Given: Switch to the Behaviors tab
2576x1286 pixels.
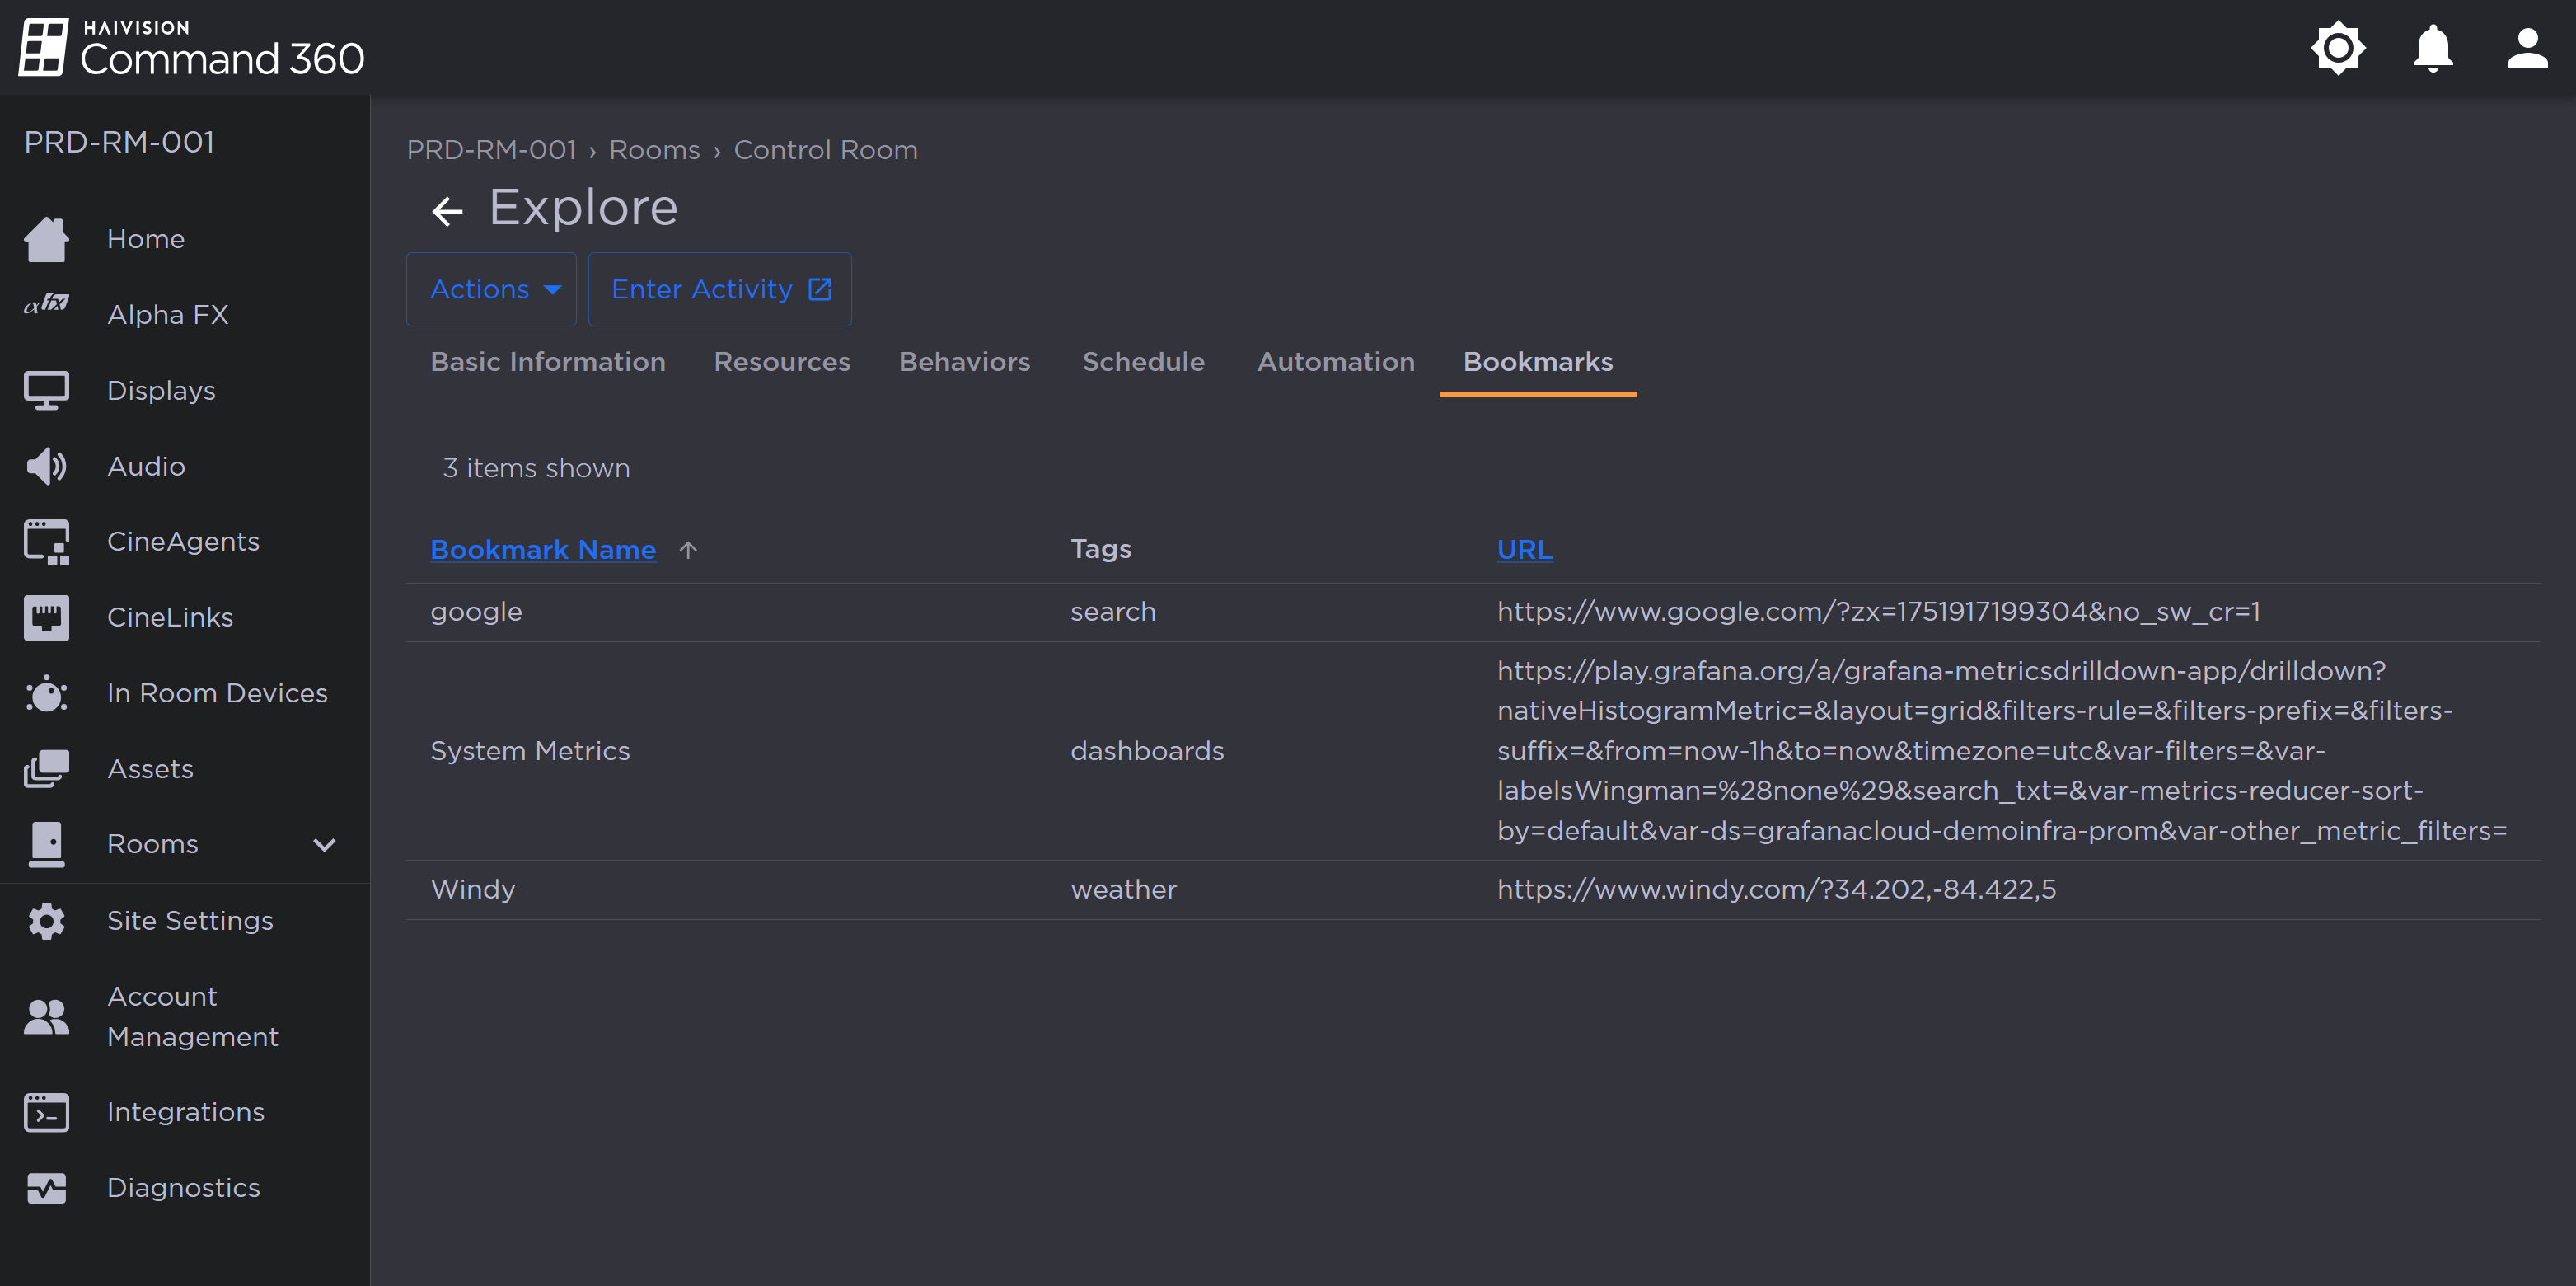Looking at the screenshot, I should (x=964, y=362).
